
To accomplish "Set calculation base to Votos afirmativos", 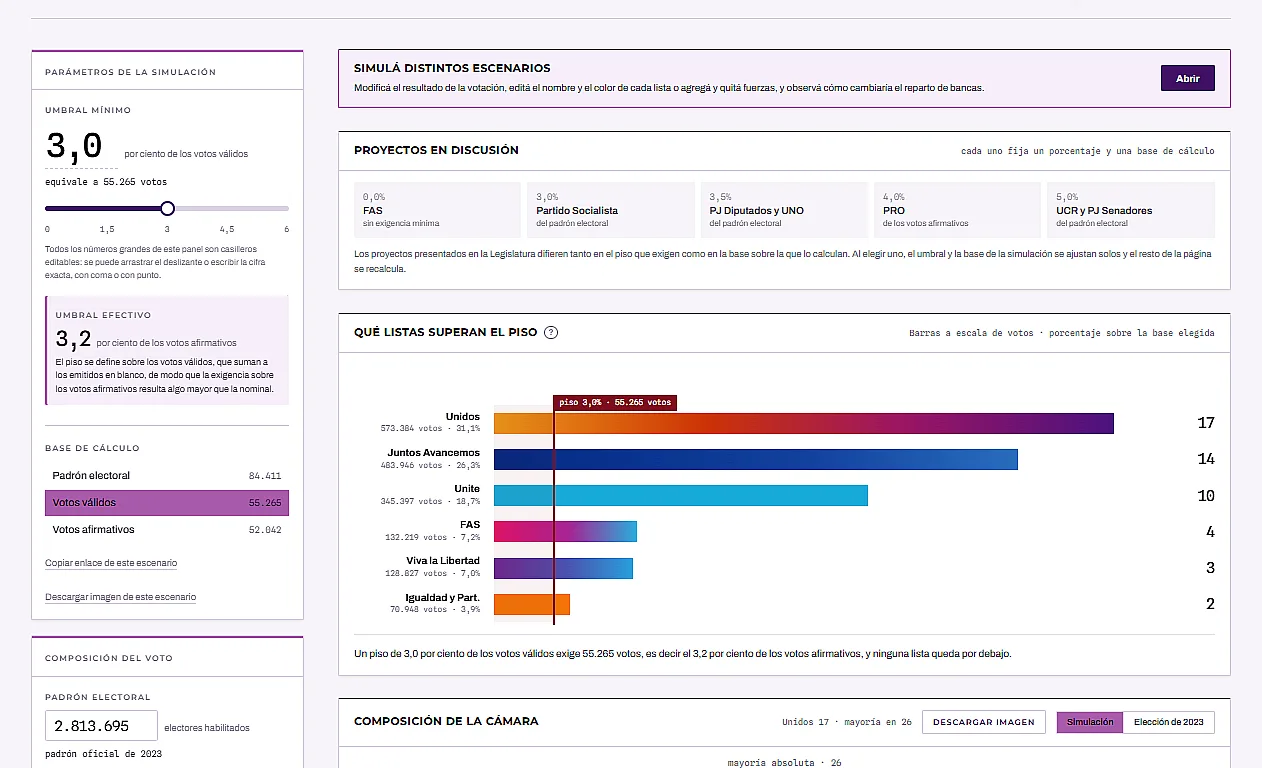I will tap(167, 530).
